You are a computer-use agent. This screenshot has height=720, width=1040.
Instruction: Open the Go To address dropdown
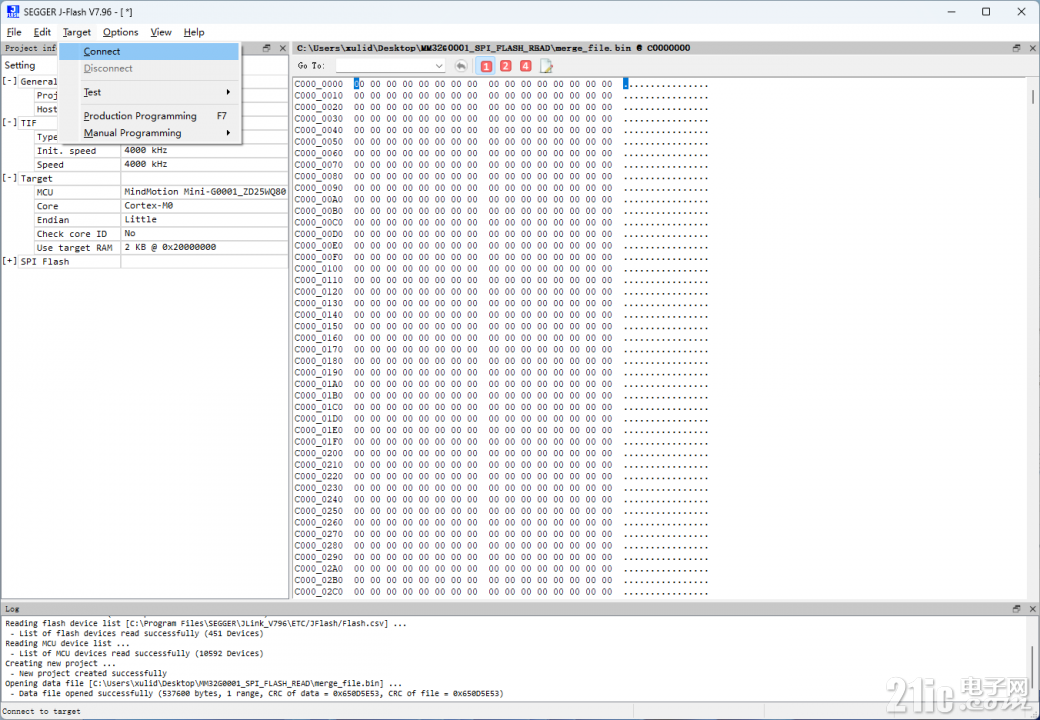point(438,66)
